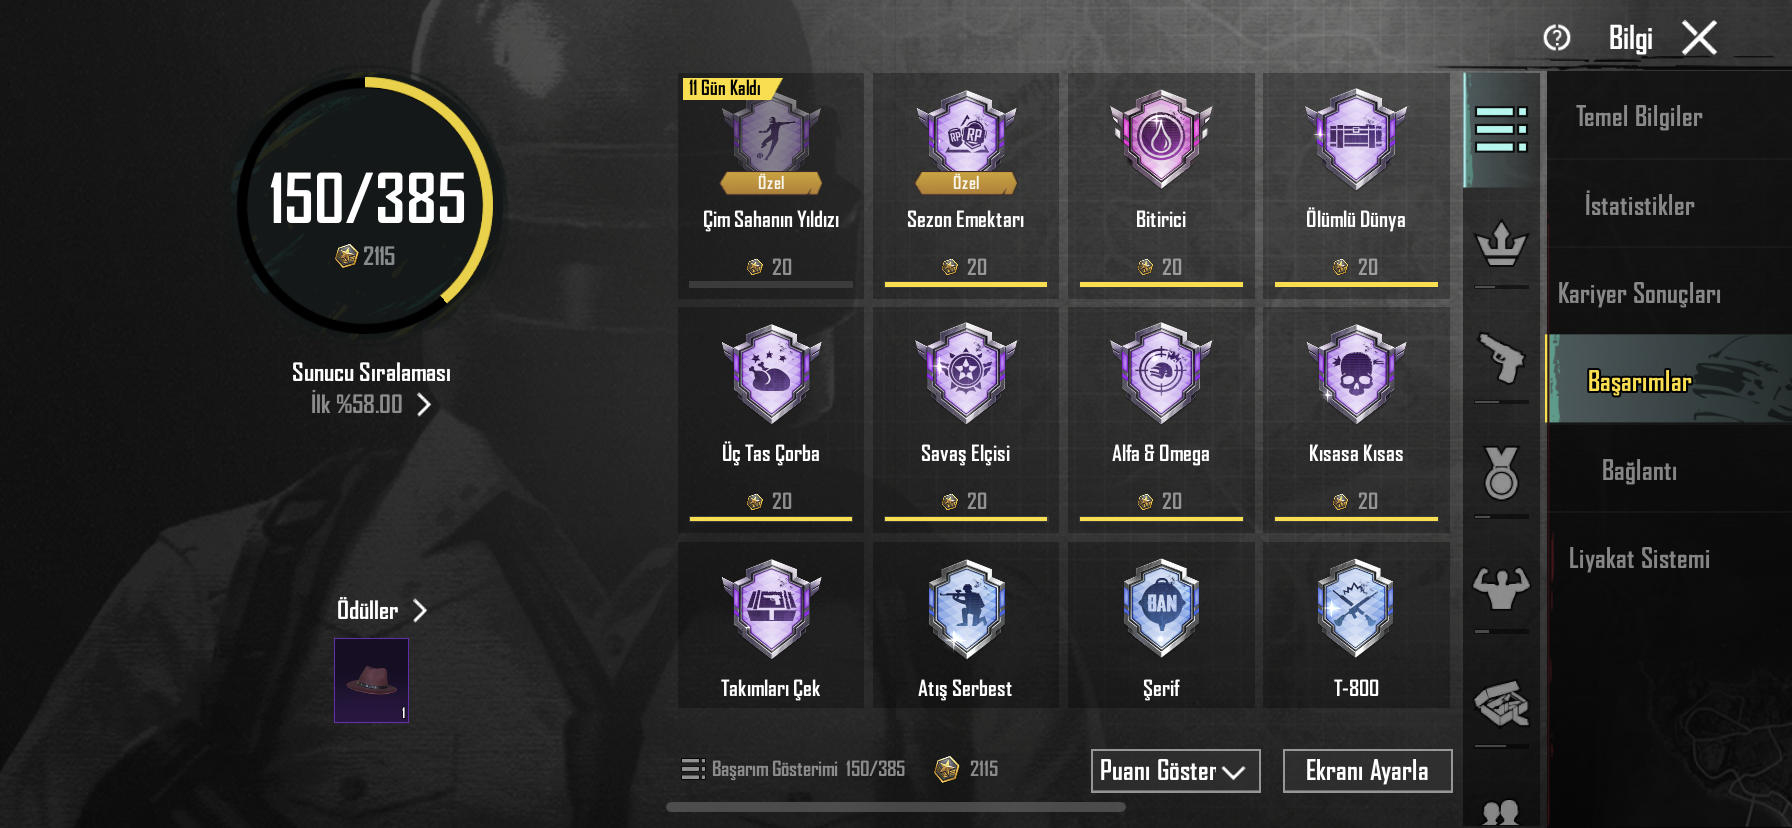
Task: Open the Üç Tas Çorba achievement
Action: (x=771, y=416)
